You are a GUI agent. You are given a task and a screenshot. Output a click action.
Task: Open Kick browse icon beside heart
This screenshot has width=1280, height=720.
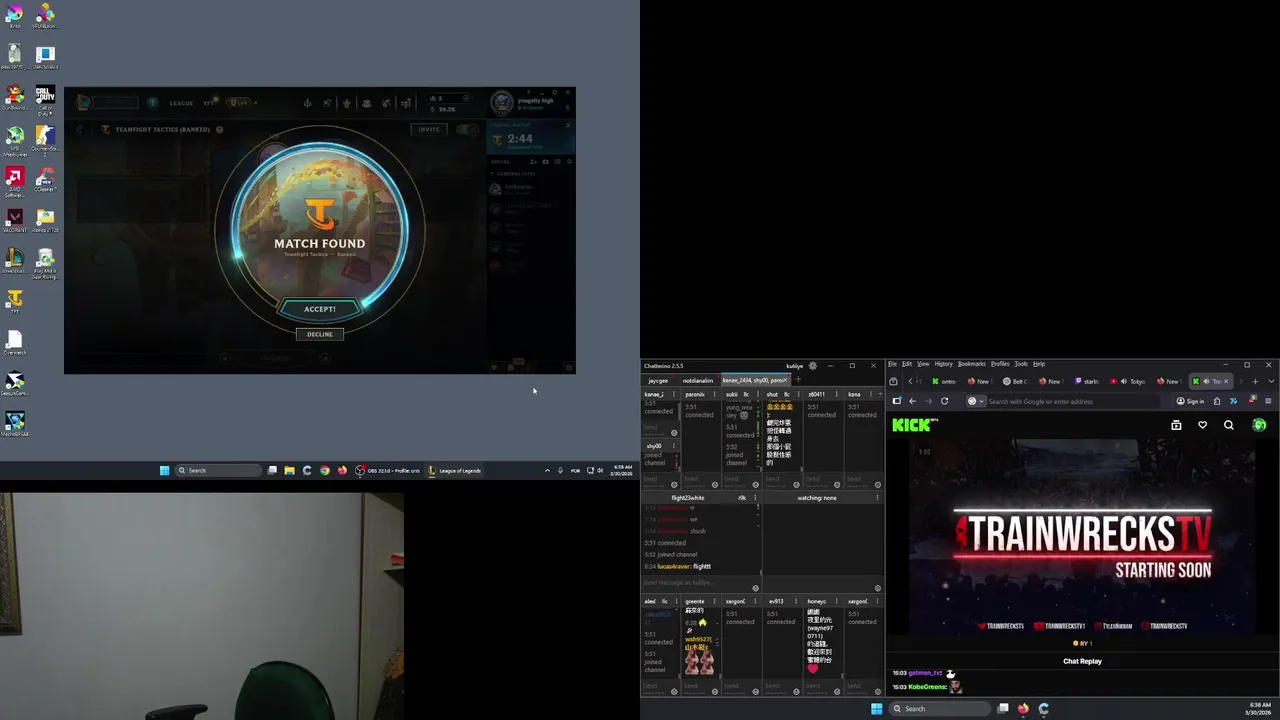(x=1176, y=425)
